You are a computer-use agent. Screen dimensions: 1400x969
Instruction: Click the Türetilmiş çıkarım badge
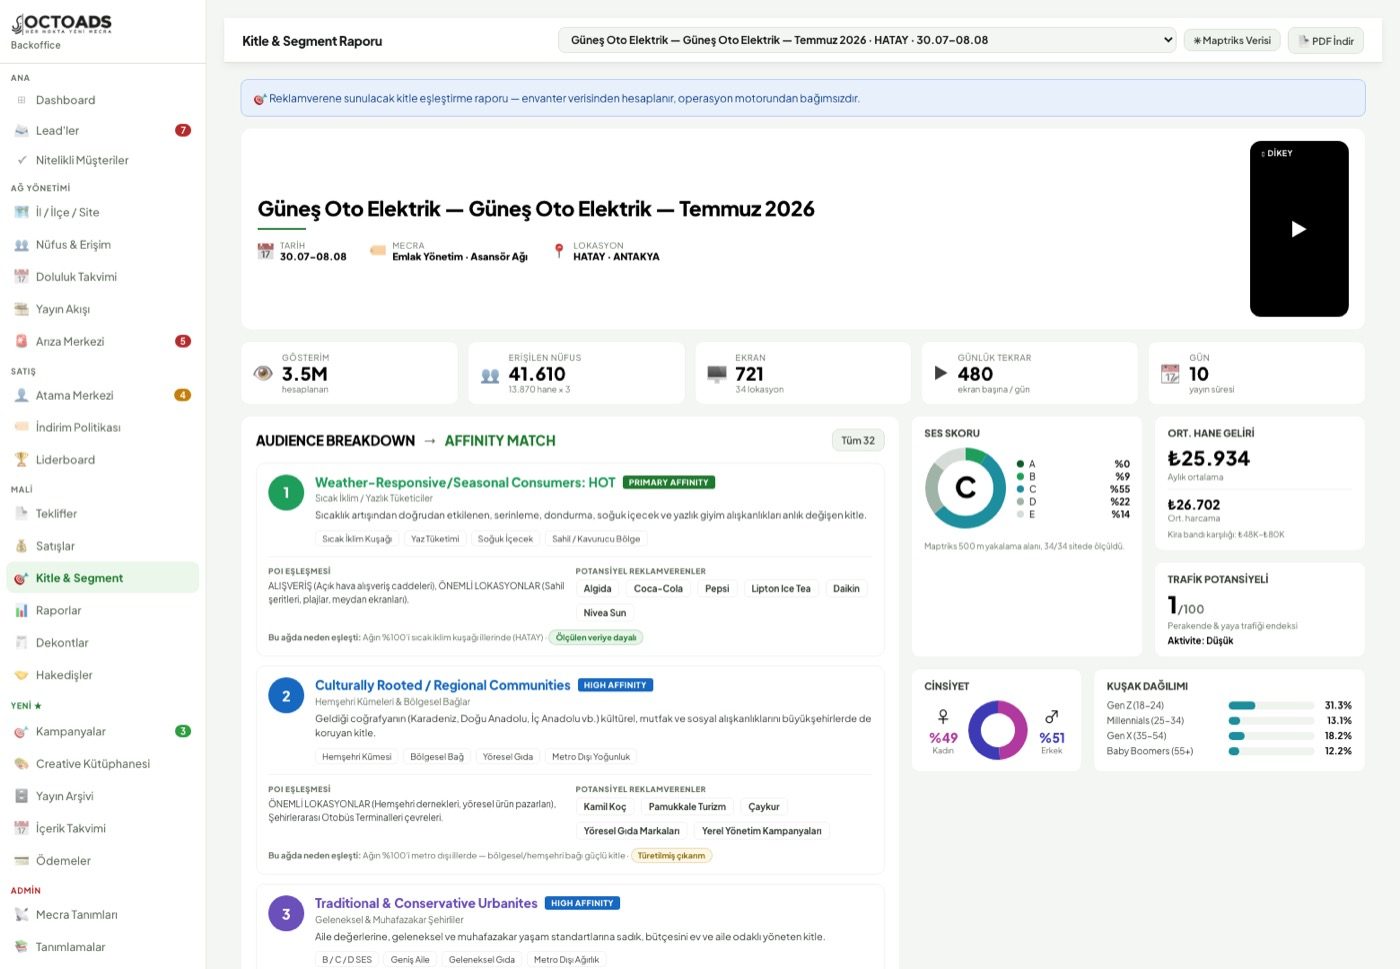671,856
